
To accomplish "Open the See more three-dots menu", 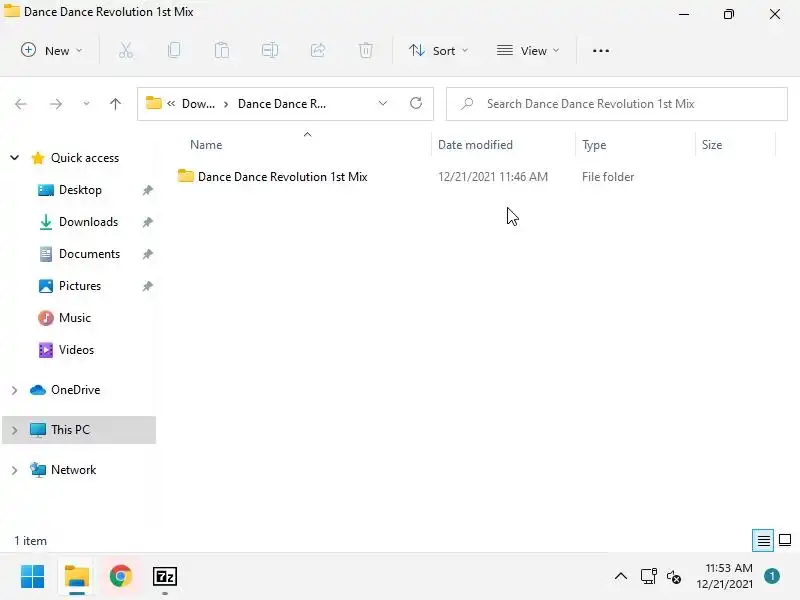I will [601, 51].
